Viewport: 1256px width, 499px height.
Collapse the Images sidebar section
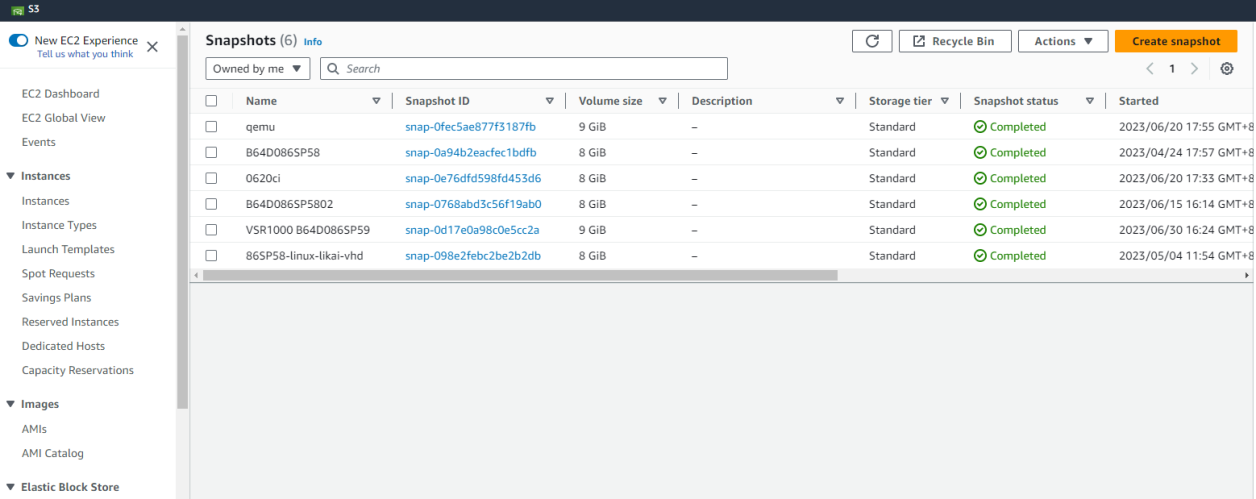coord(11,404)
